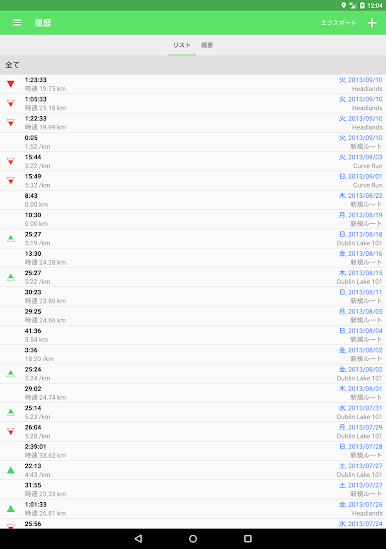The width and height of the screenshot is (386, 549).
Task: Tap red down triangle beside 1:23:33
Action: point(11,84)
